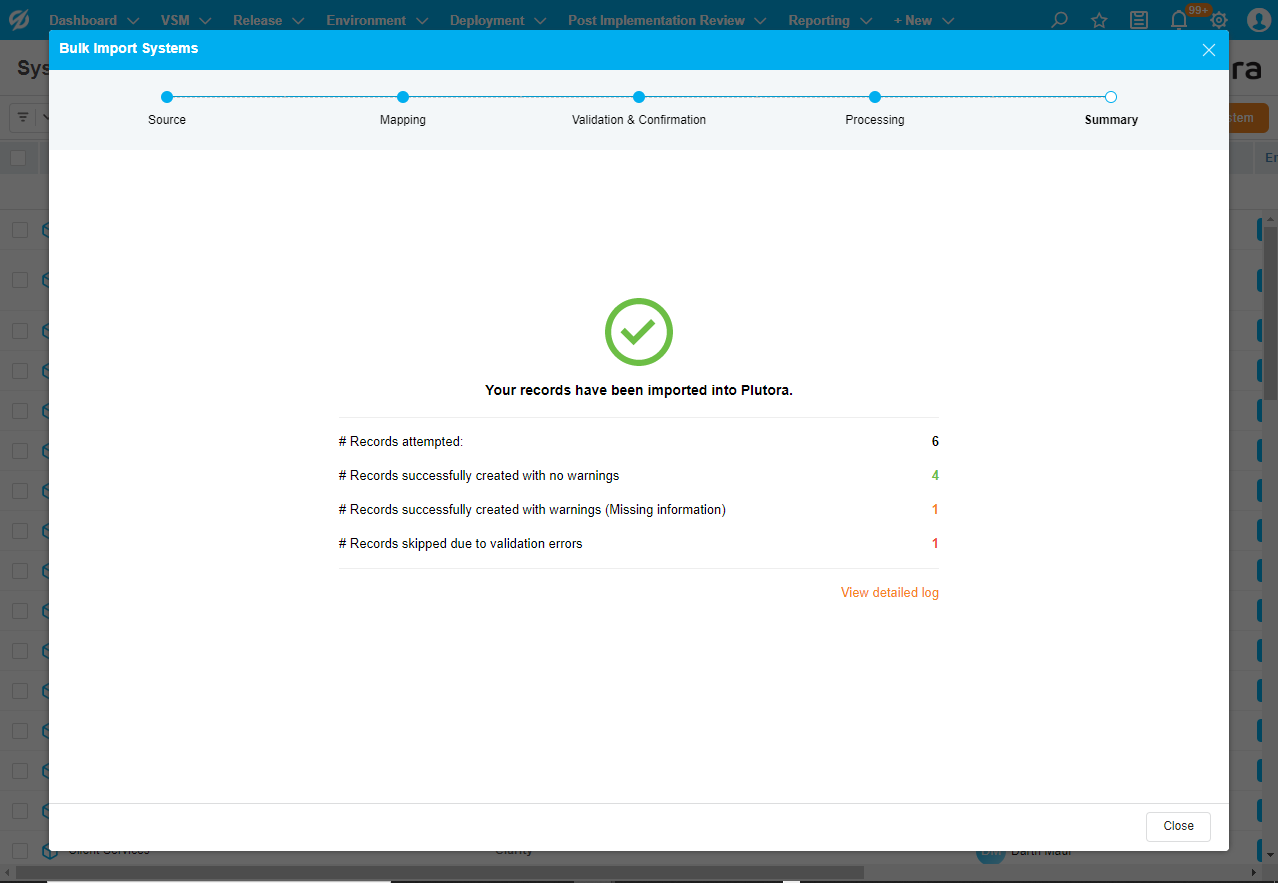Click the user profile avatar icon
Viewport: 1278px width, 883px height.
click(x=1258, y=20)
